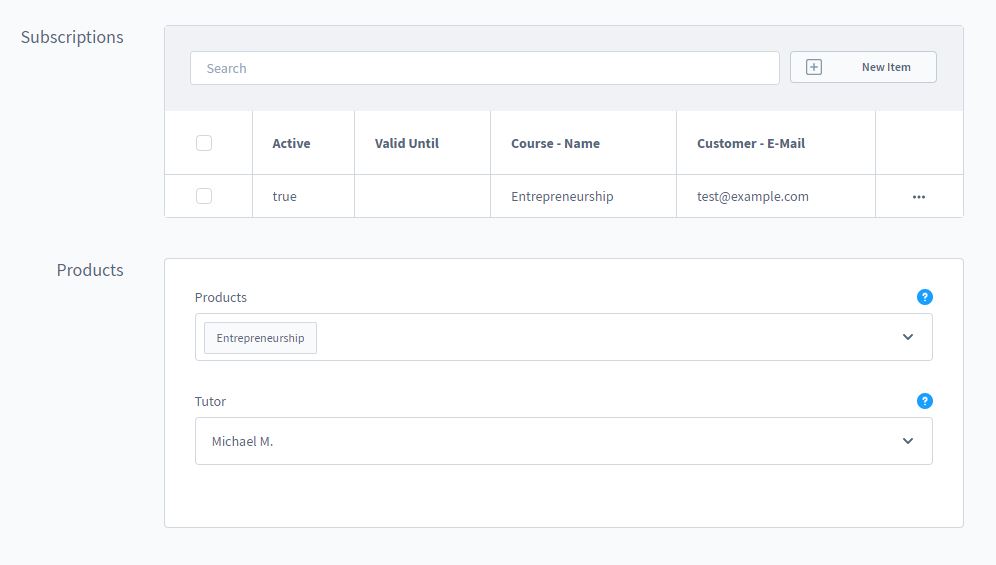Click the help icon next to Products
Image resolution: width=996 pixels, height=565 pixels.
[925, 297]
